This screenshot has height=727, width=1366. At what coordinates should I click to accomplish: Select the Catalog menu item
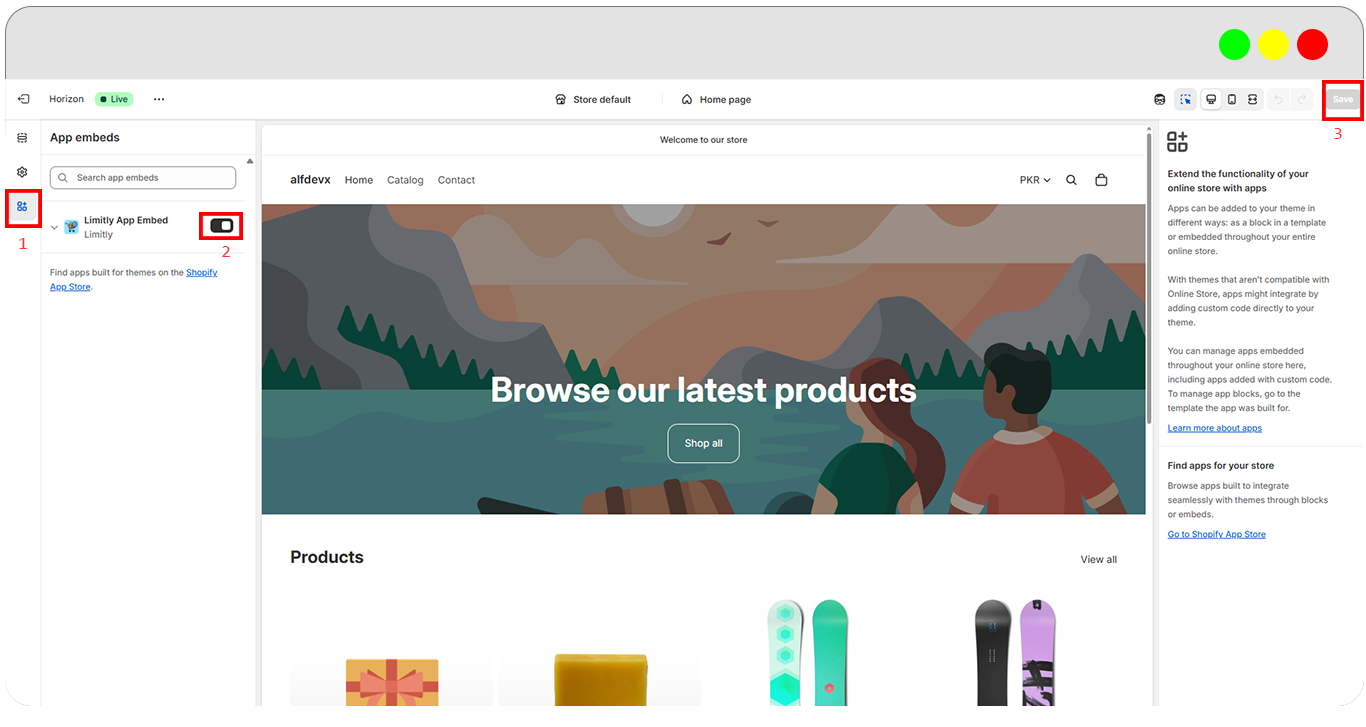coord(405,180)
